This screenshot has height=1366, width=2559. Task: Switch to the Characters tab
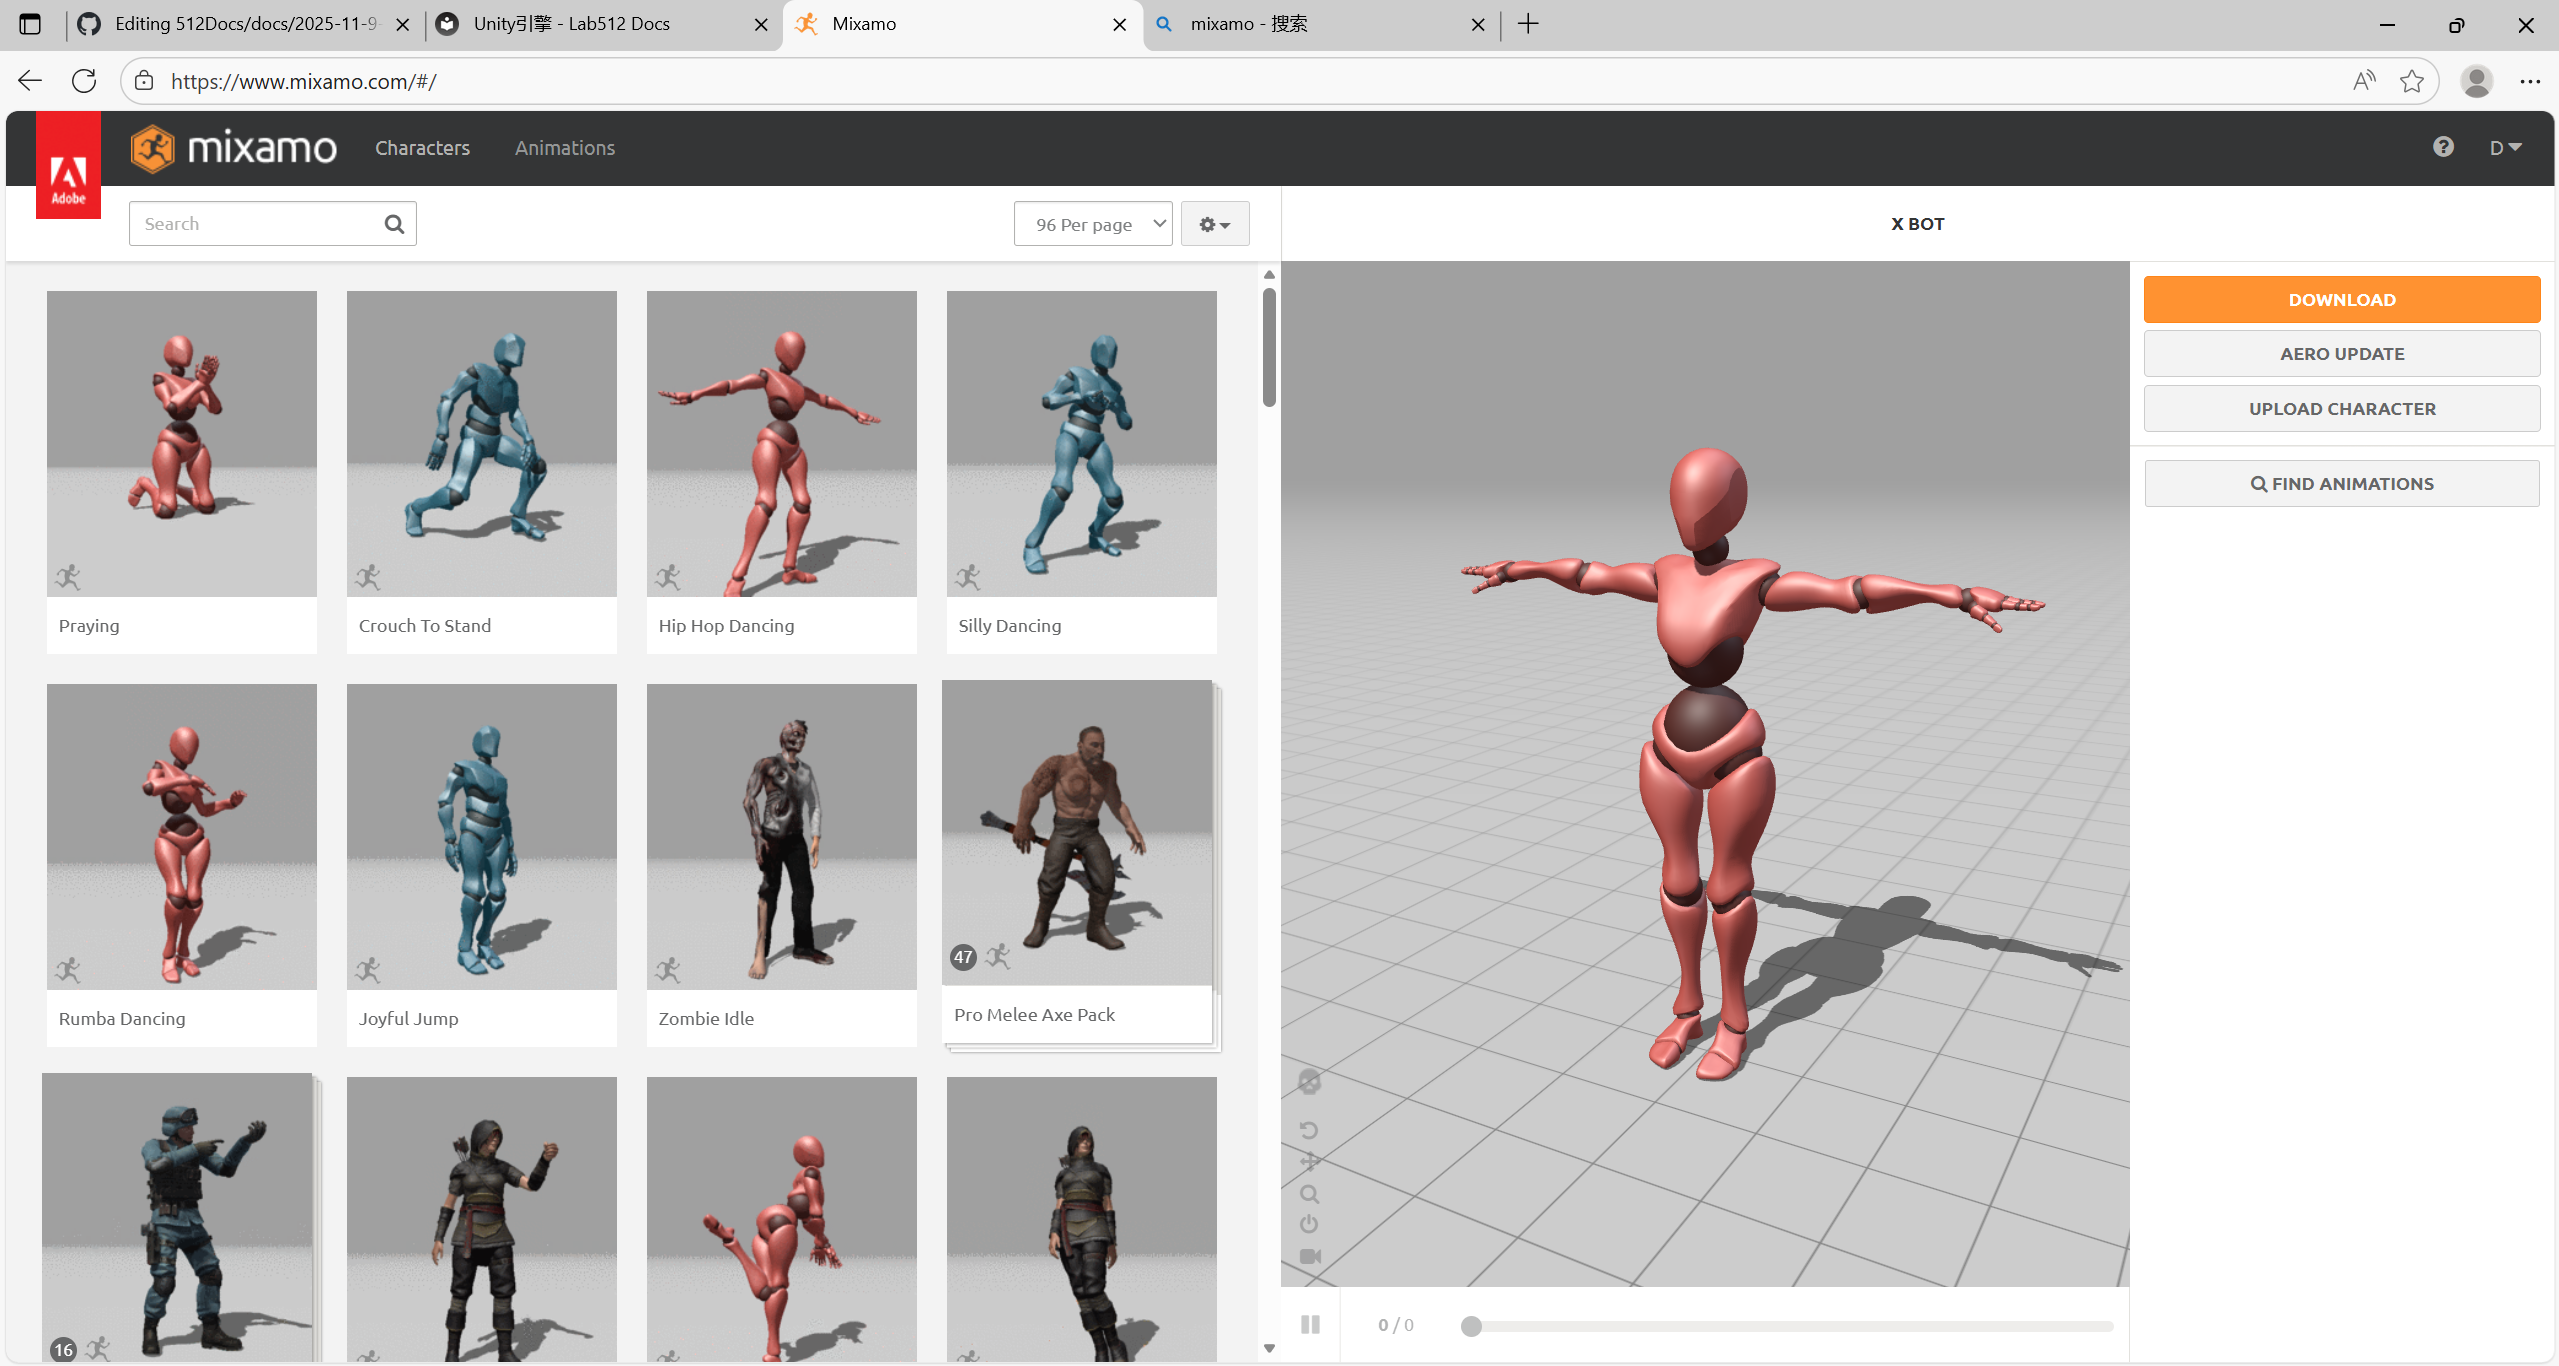tap(422, 148)
